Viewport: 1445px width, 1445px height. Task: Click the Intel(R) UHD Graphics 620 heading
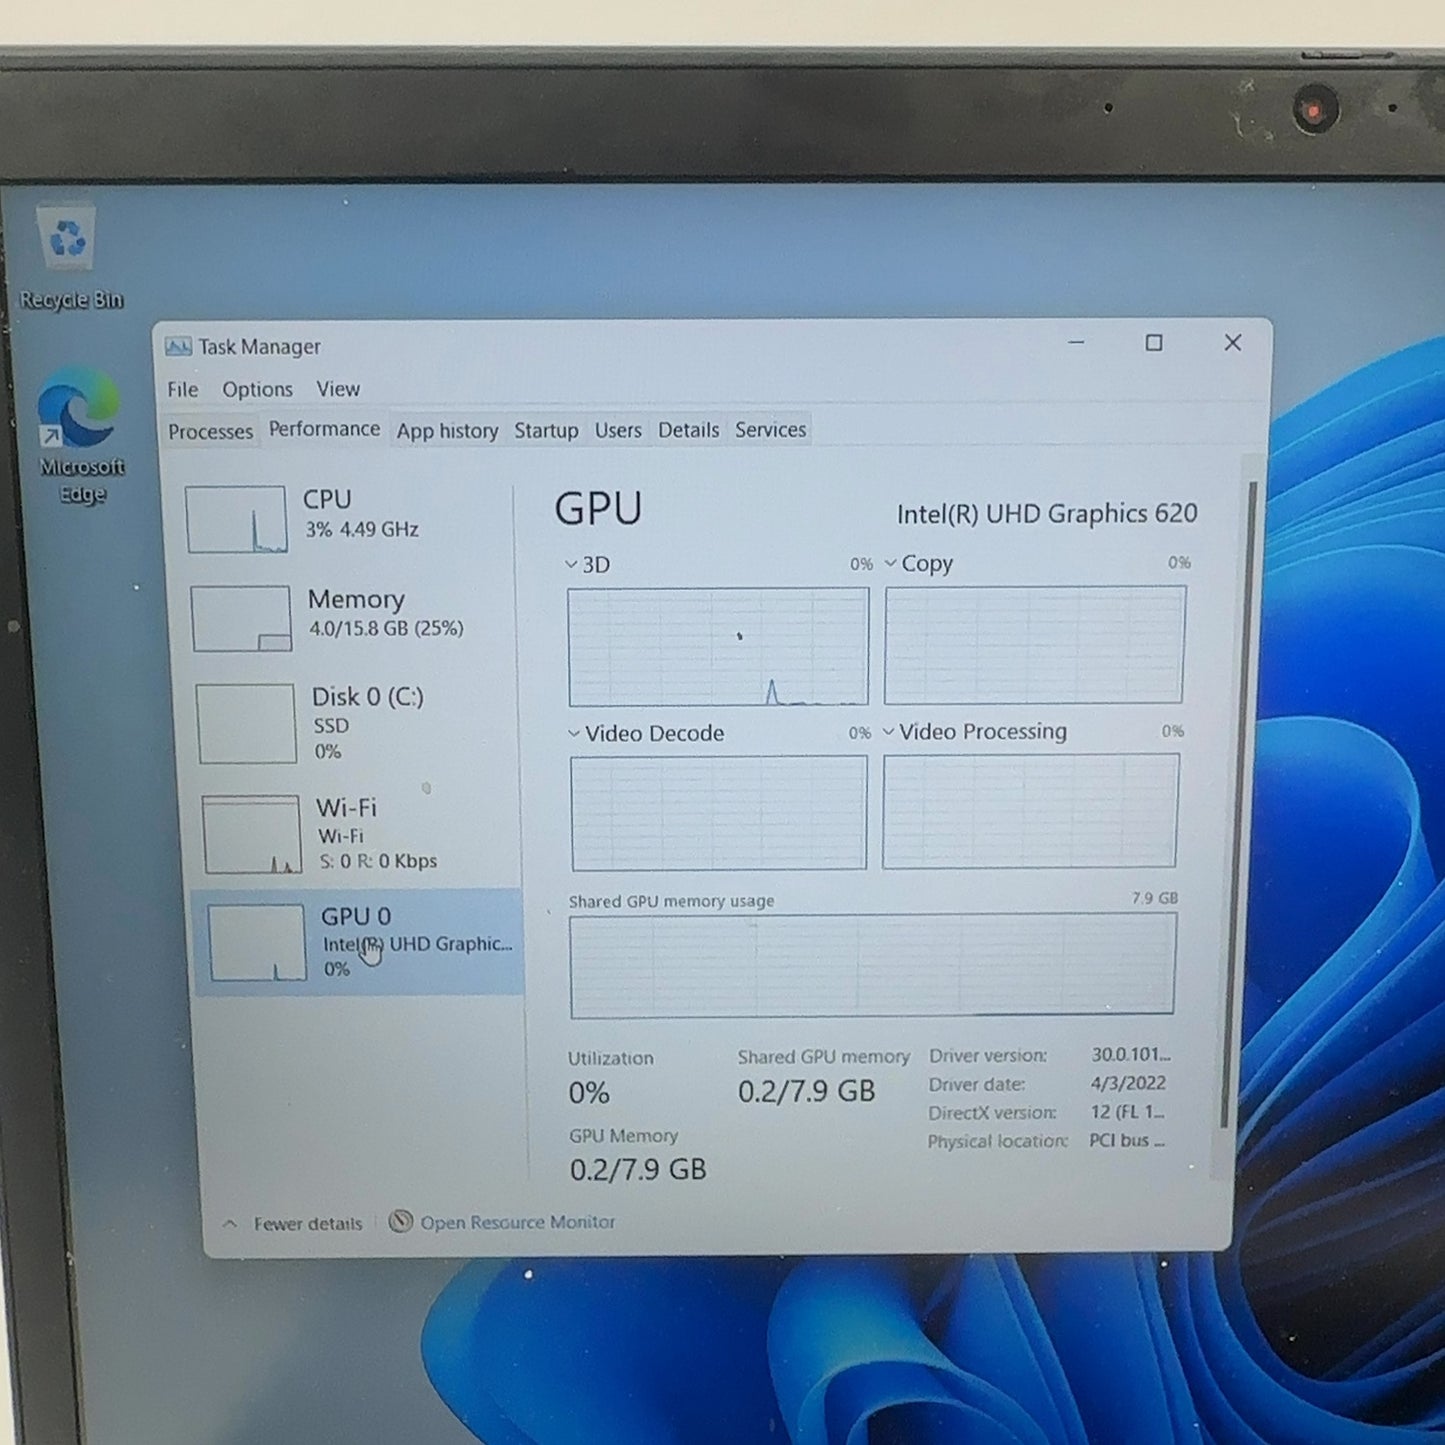(1047, 514)
